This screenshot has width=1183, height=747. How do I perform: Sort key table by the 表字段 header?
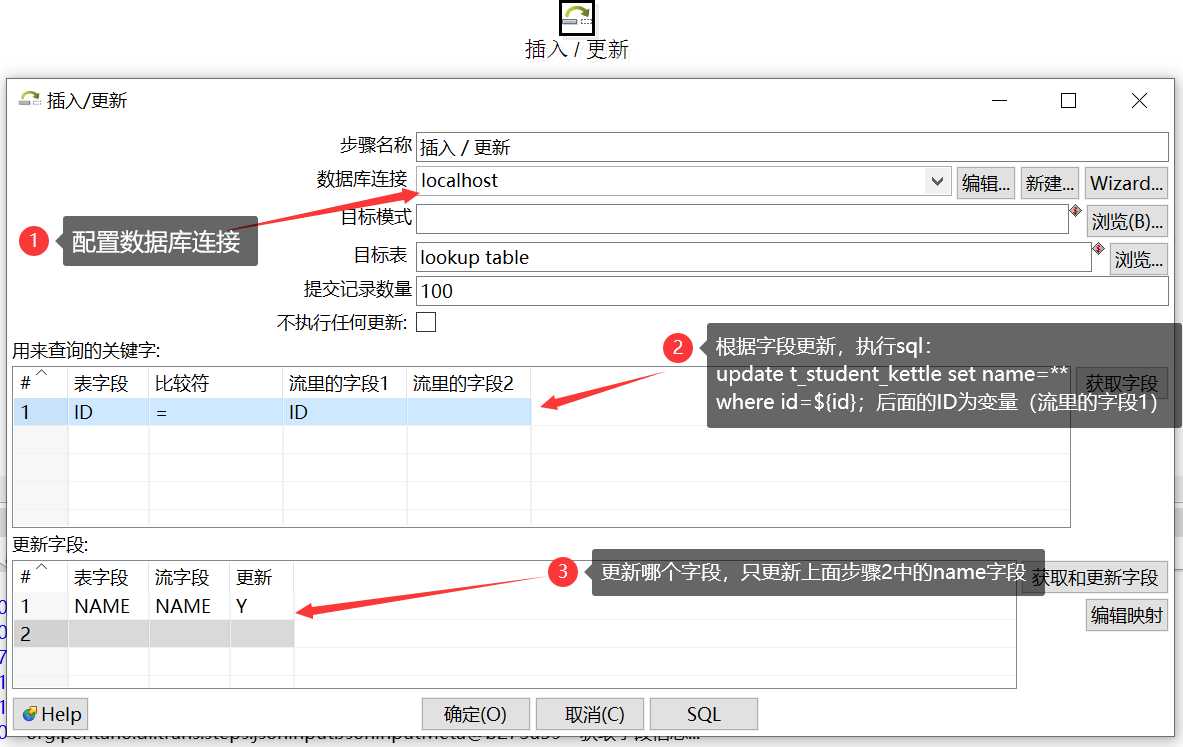point(108,383)
